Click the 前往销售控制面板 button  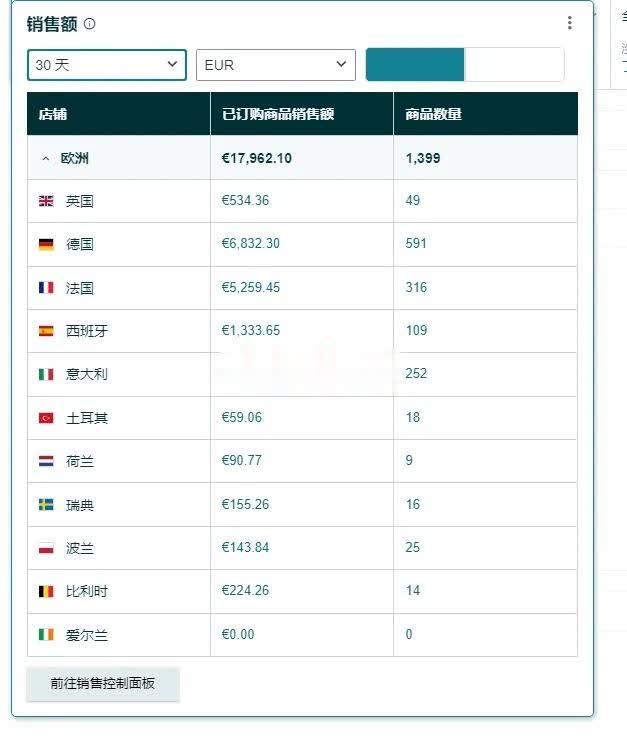pos(102,683)
